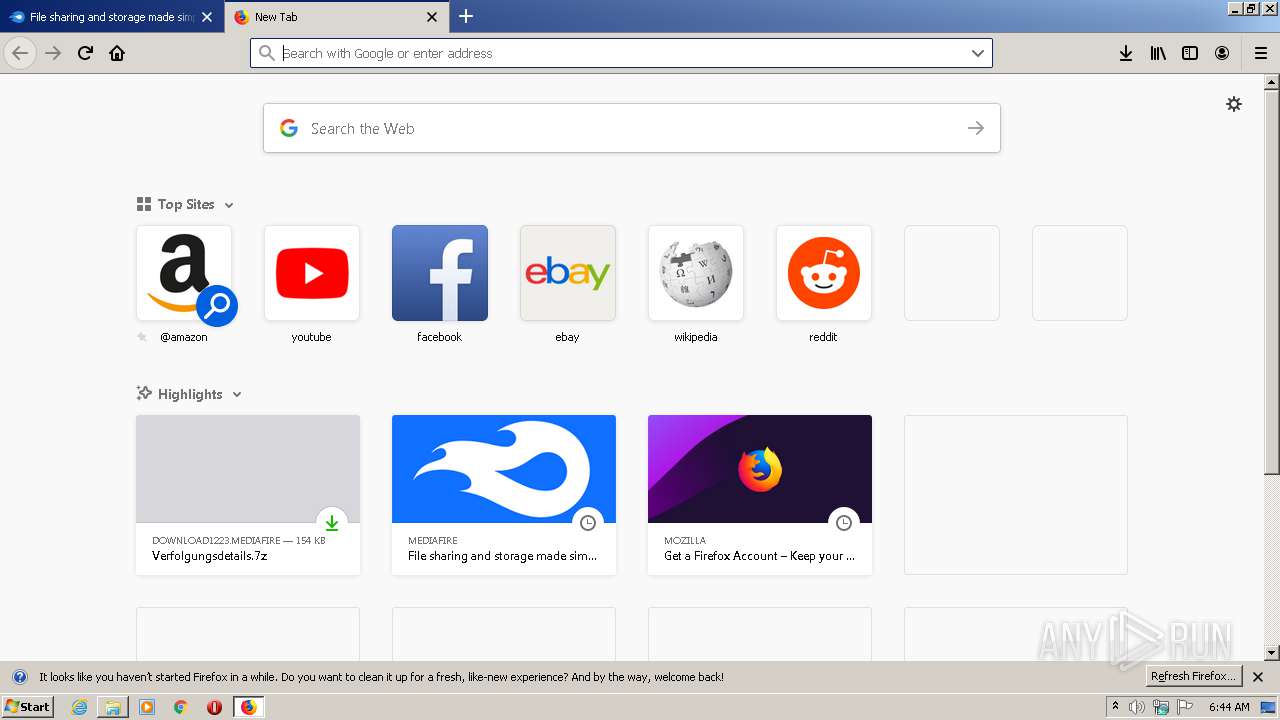Open the Firefox Account avatar icon

click(1222, 53)
